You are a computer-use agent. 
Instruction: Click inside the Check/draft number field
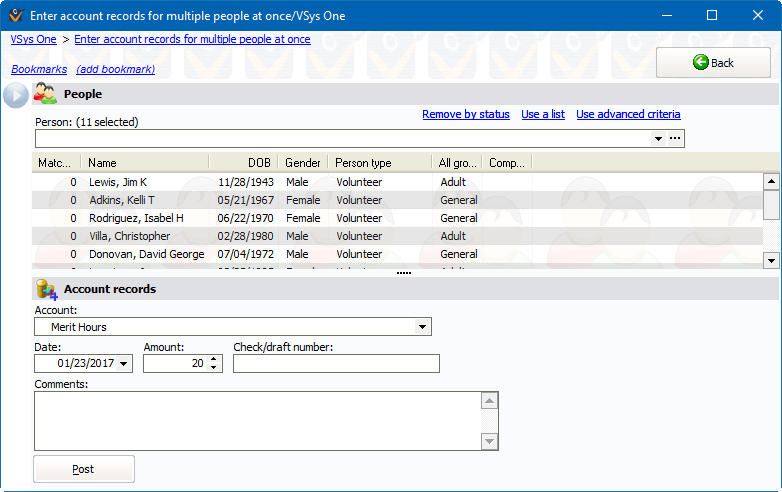336,364
